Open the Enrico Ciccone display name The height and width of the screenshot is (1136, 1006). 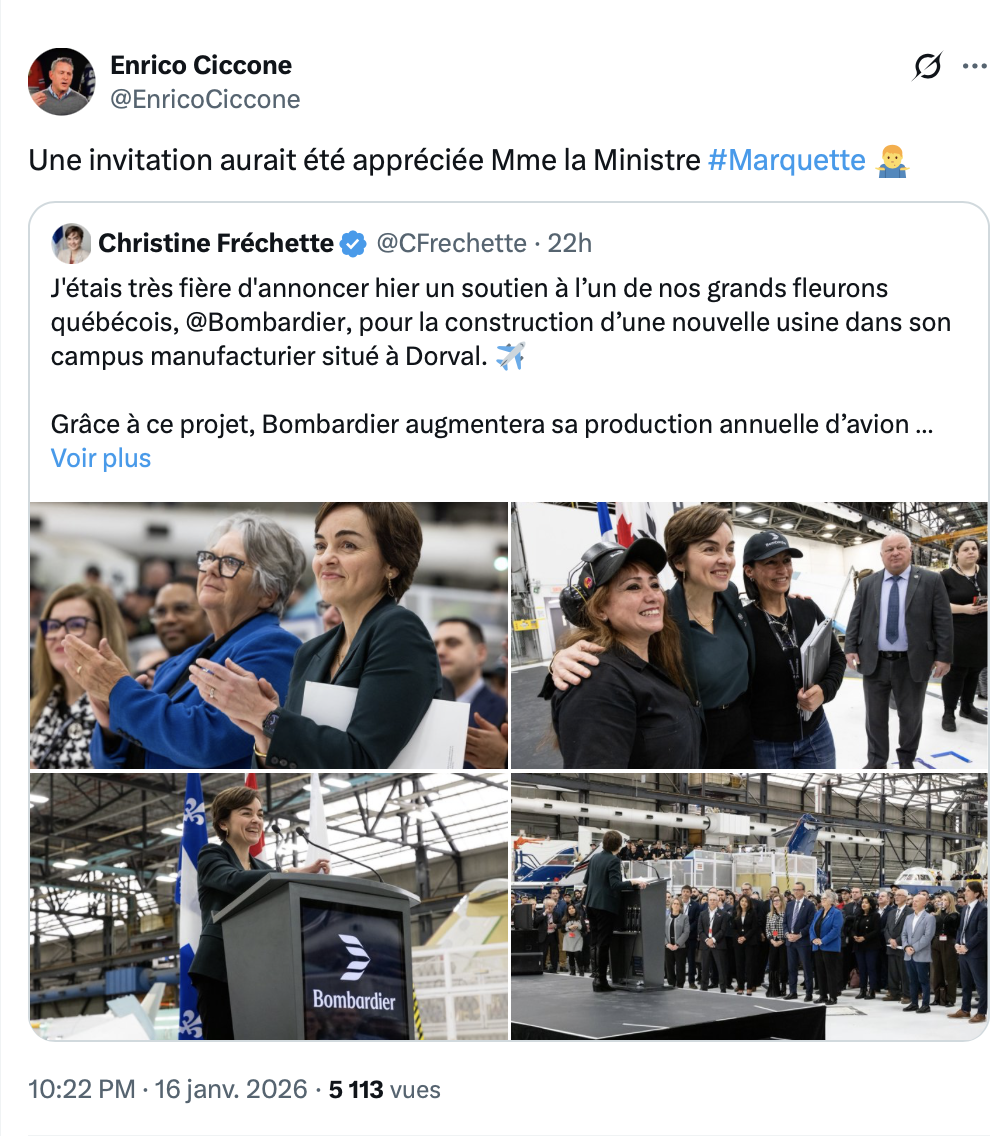click(x=201, y=65)
